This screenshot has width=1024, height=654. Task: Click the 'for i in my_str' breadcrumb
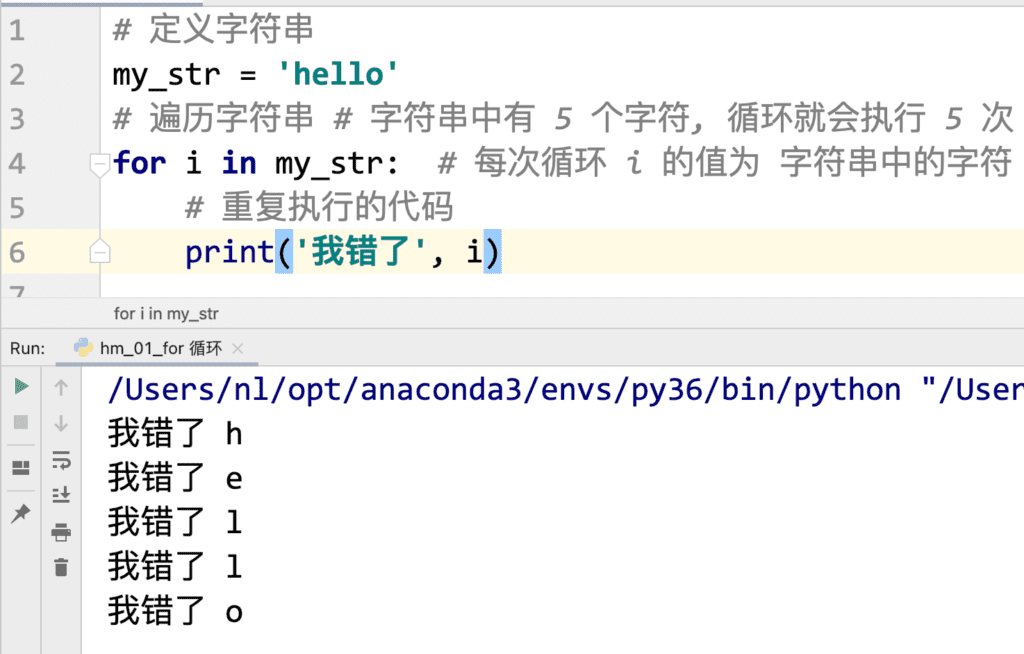click(x=166, y=314)
